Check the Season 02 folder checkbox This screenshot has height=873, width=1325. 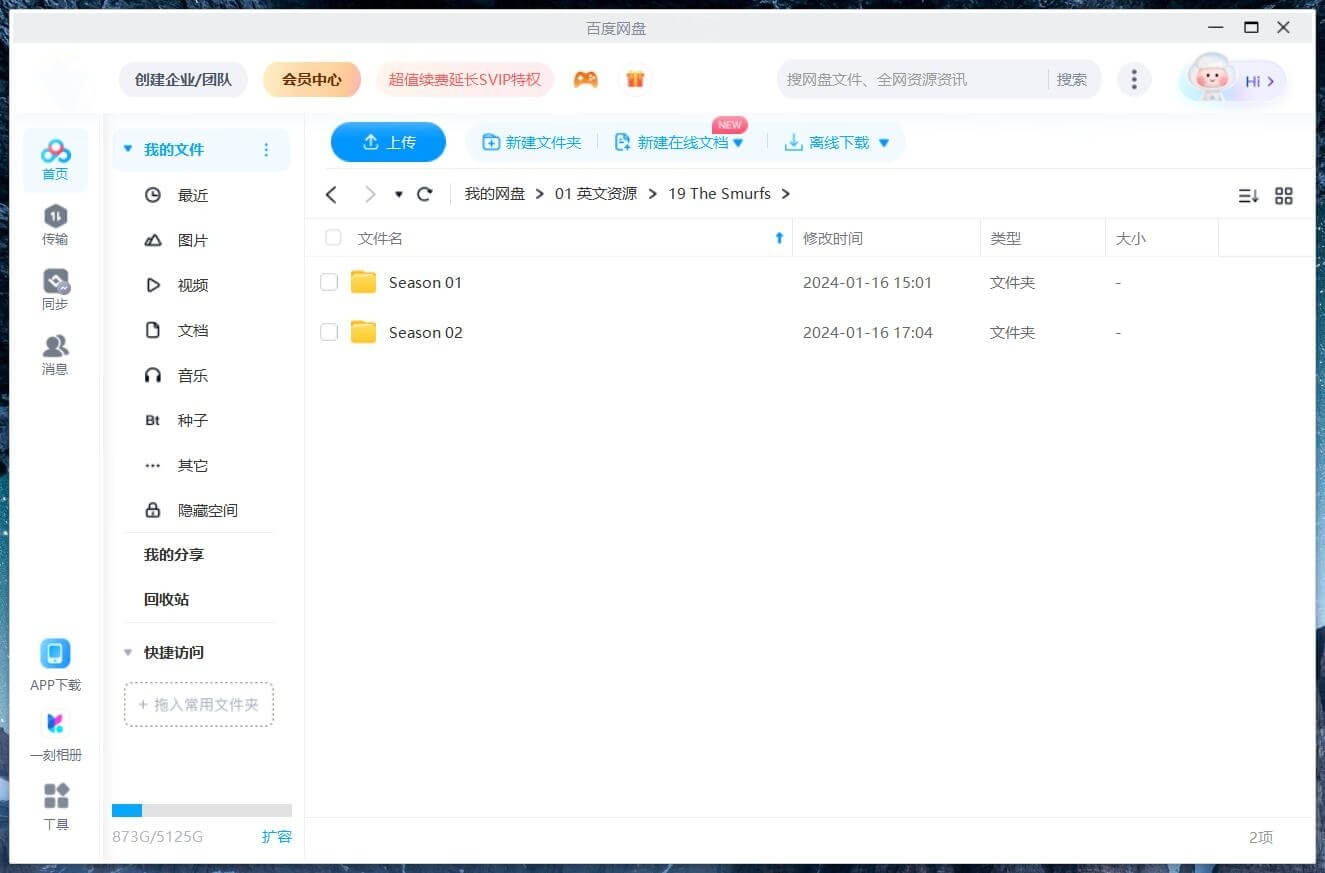coord(329,332)
